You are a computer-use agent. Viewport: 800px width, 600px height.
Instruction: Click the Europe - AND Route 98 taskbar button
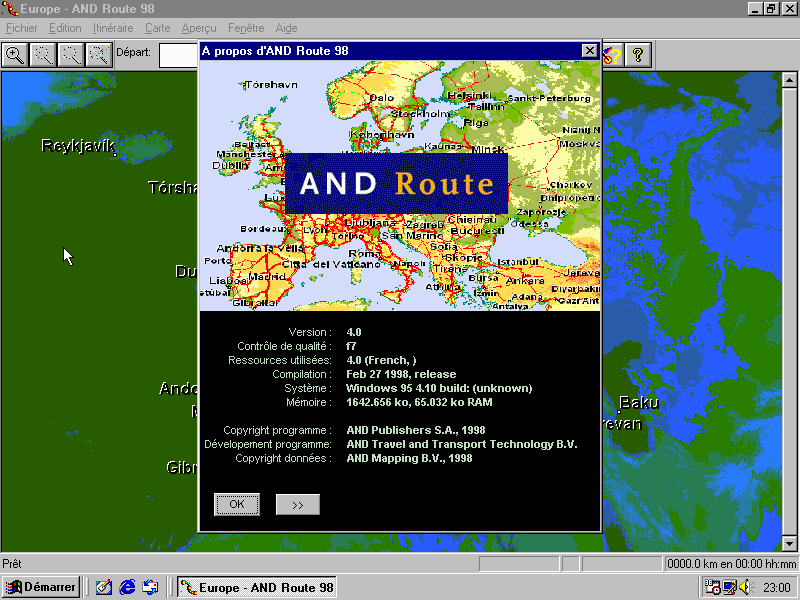pos(257,587)
